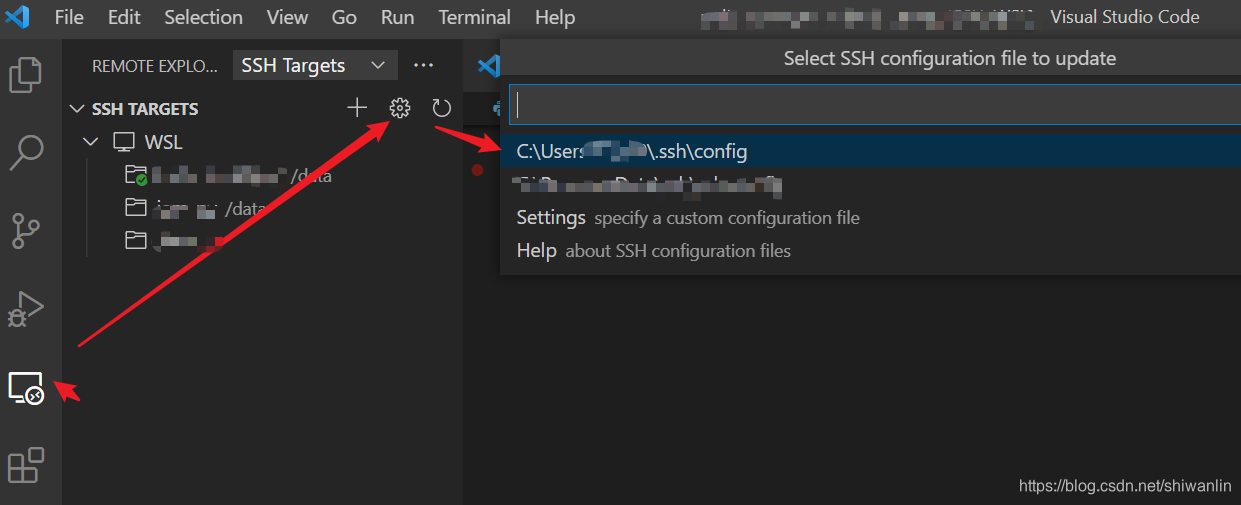Open the File menu

click(x=70, y=17)
